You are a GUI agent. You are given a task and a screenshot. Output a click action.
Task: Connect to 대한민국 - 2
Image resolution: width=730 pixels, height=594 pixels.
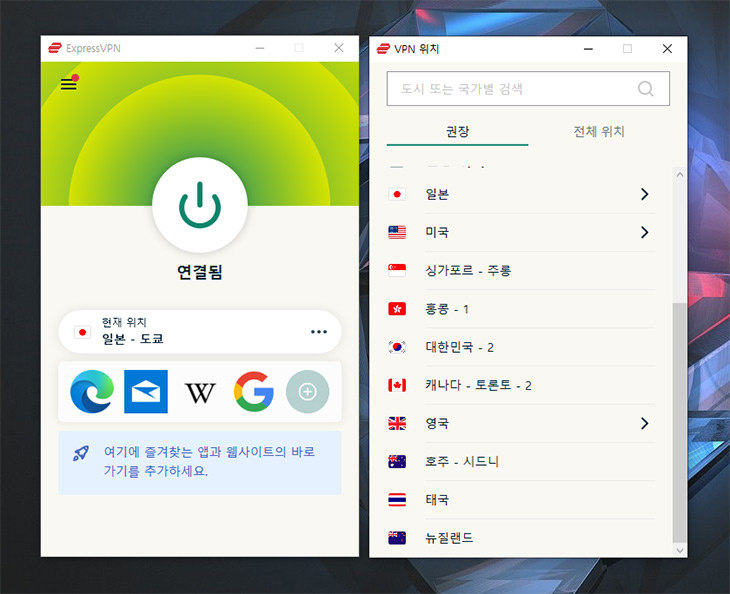(x=521, y=347)
